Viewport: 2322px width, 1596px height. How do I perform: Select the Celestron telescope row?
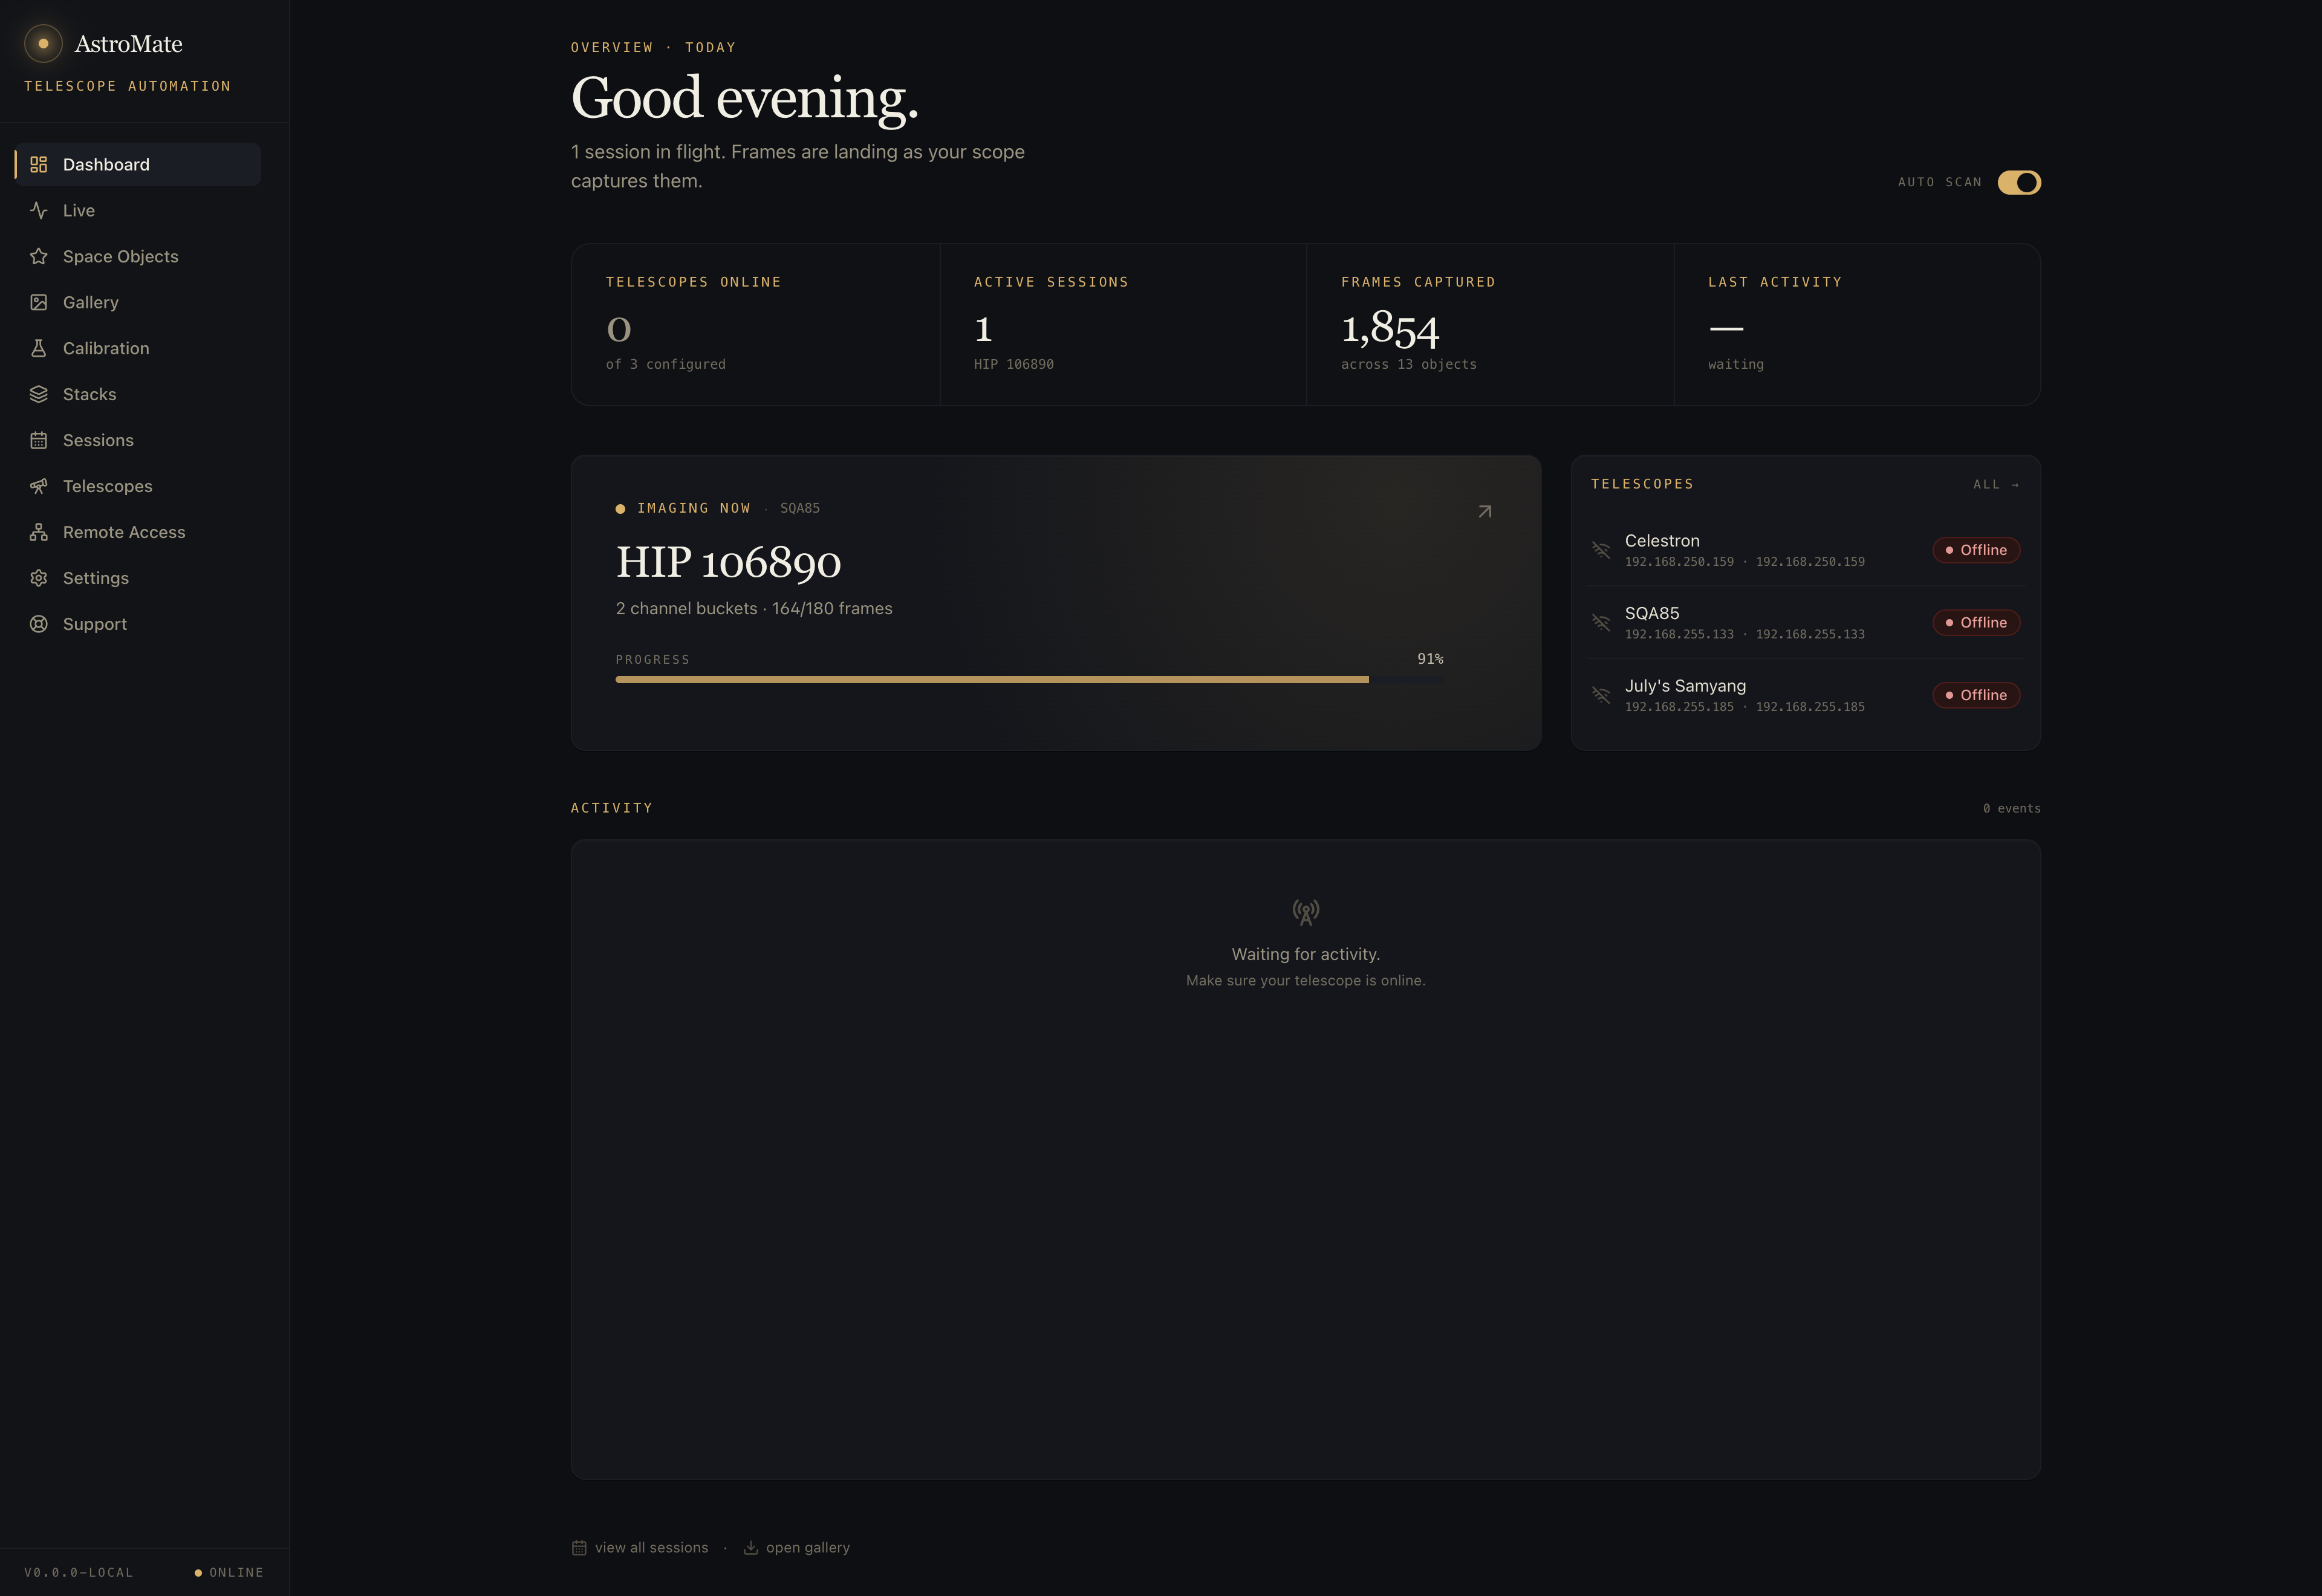pyautogui.click(x=1805, y=550)
